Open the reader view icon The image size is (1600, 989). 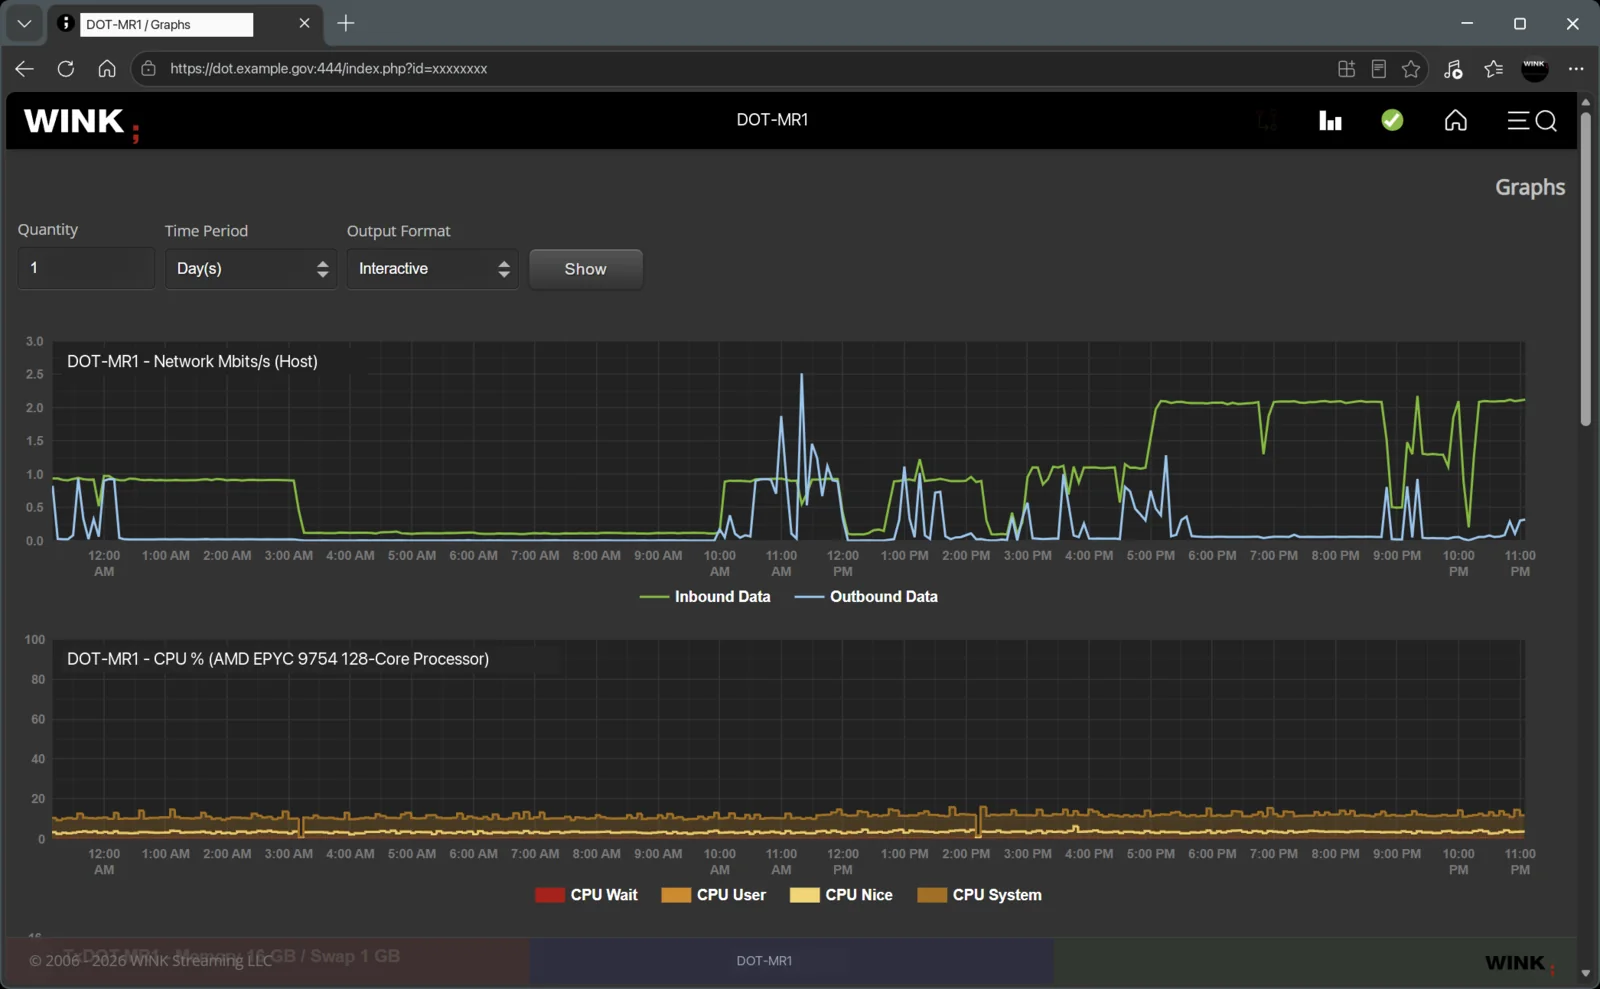(1379, 69)
